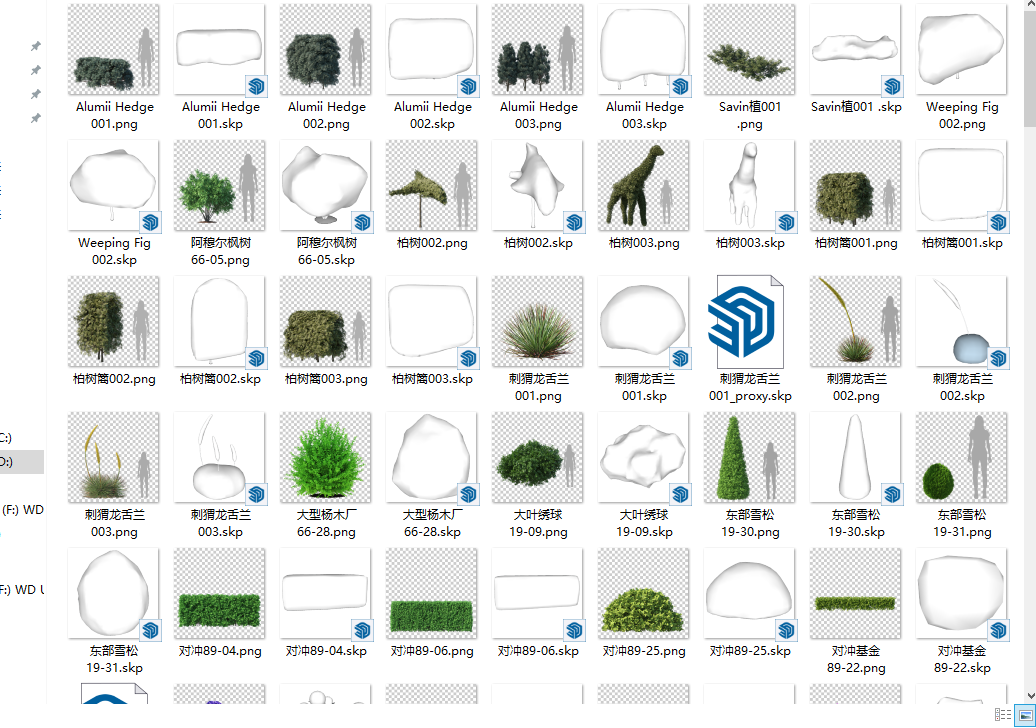Click the file name 刺猬龙舌兰 002.skp
Screen dimensions: 1036x728
(962, 387)
